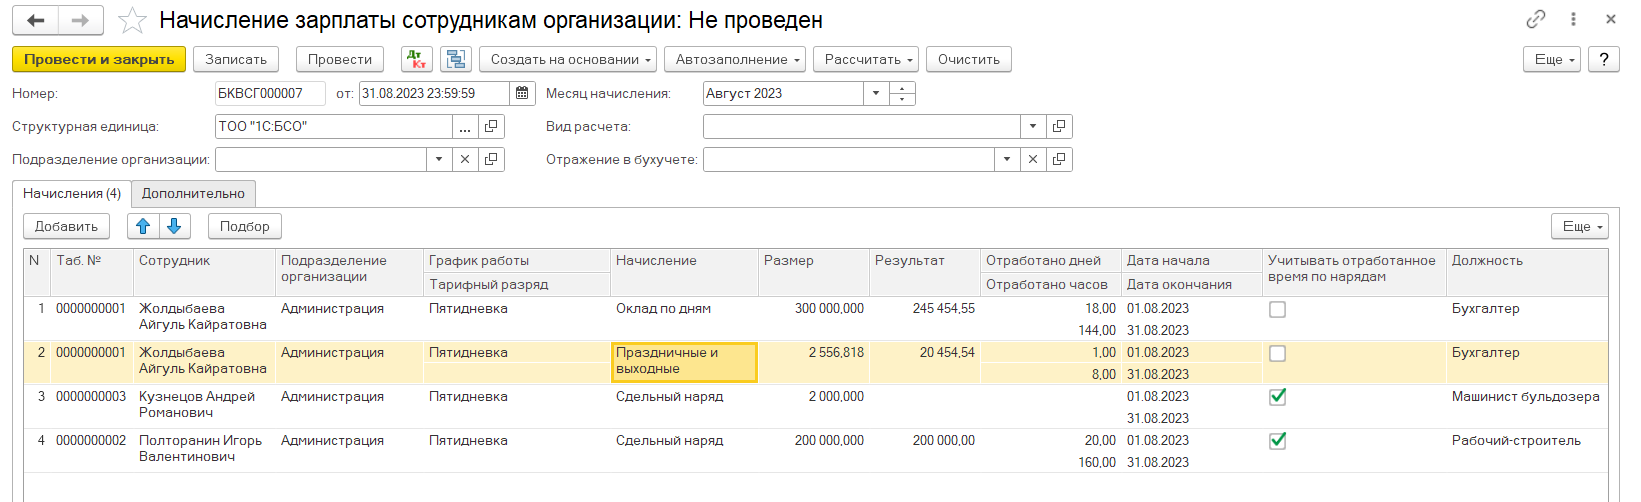Image resolution: width=1641 pixels, height=502 pixels.
Task: Change Месяц начисления with spinner arrows
Action: pyautogui.click(x=903, y=93)
